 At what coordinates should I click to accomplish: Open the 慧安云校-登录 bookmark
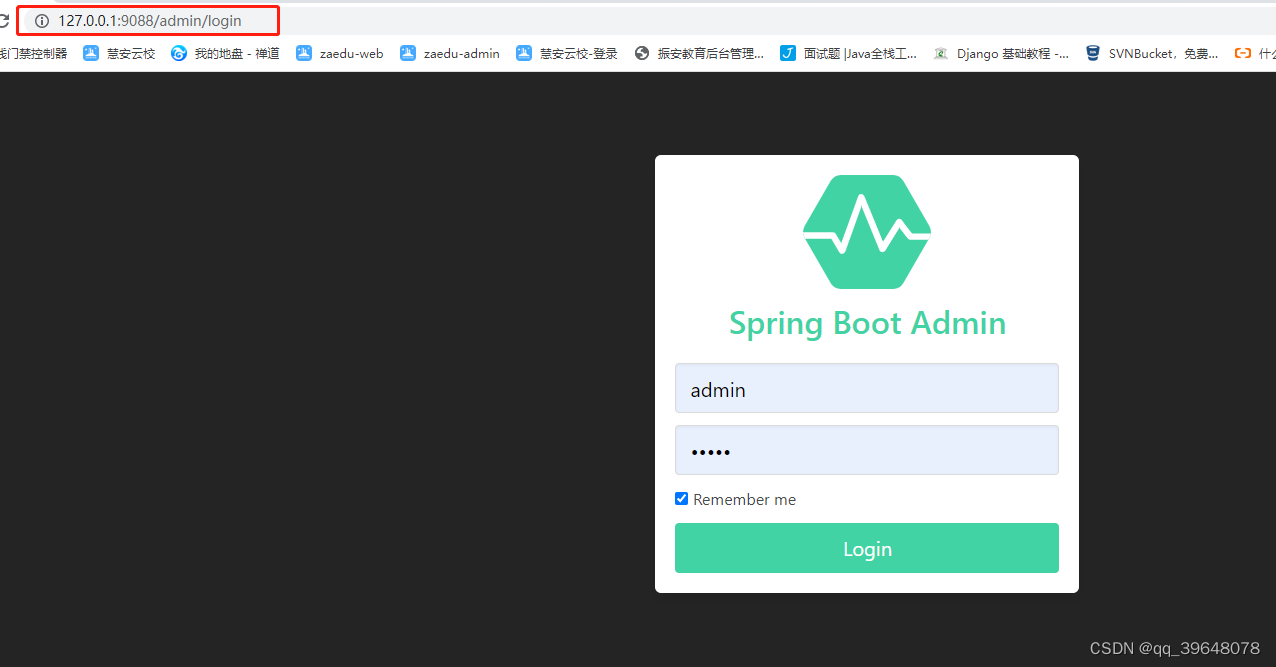pyautogui.click(x=567, y=54)
